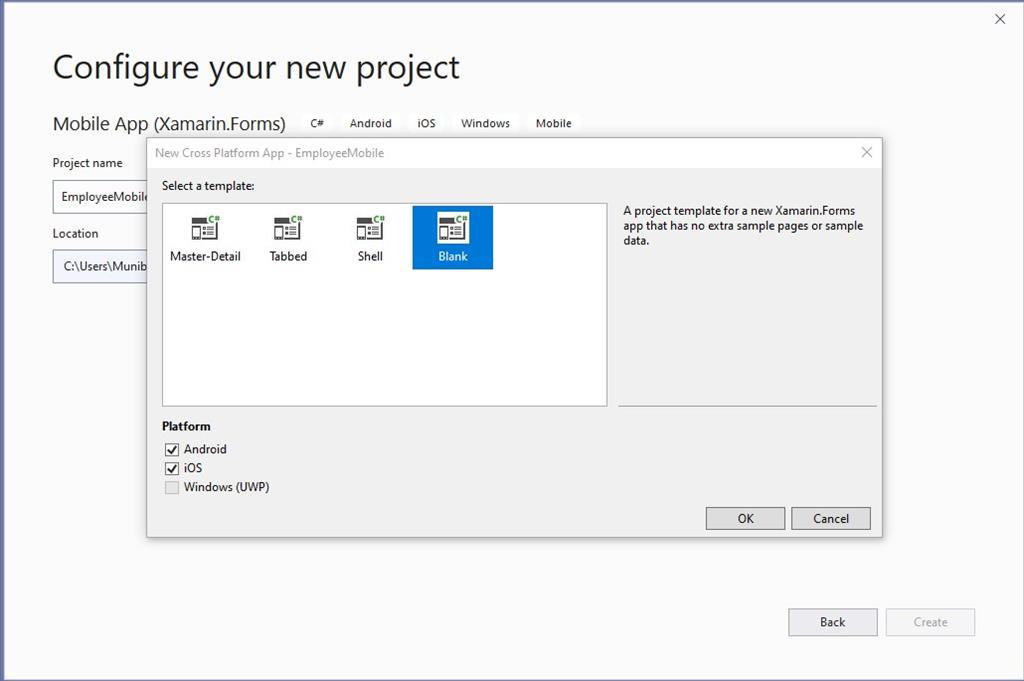The image size is (1024, 681).
Task: Click the Select a template label
Action: pos(208,186)
